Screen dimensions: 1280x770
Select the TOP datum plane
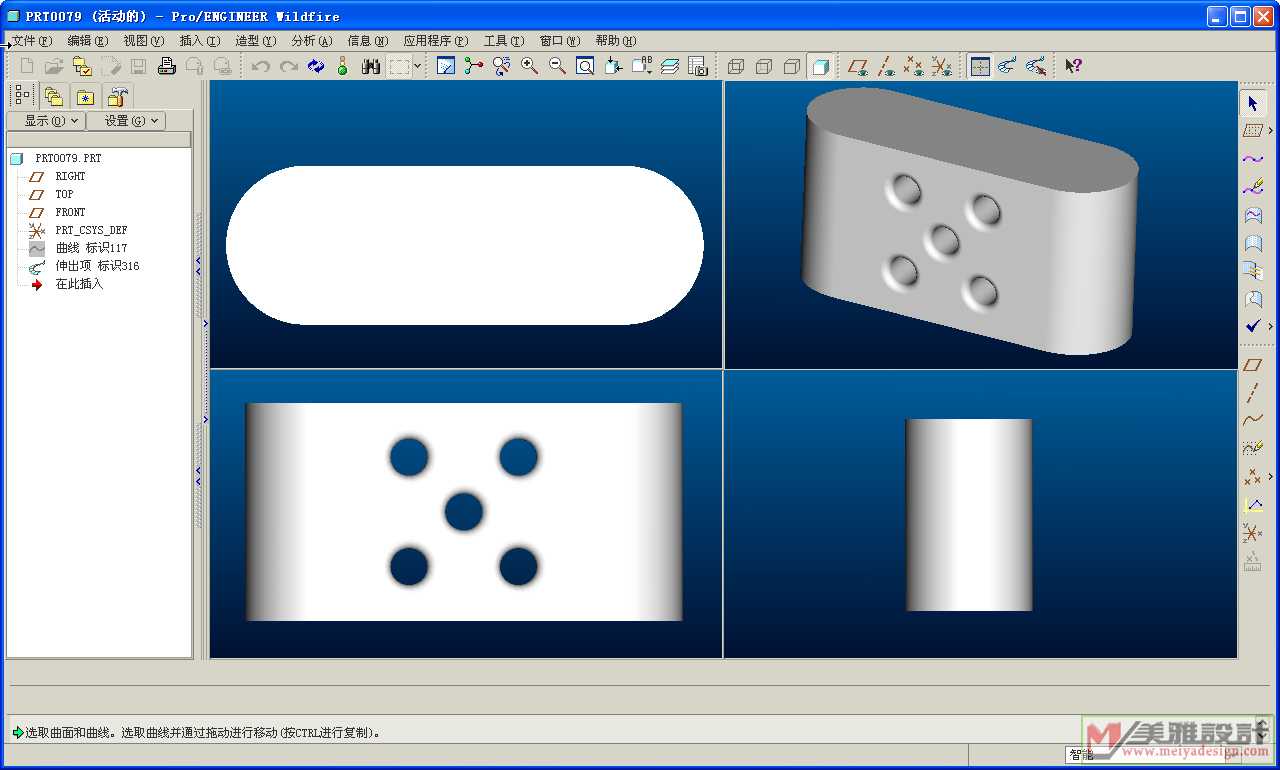(64, 194)
